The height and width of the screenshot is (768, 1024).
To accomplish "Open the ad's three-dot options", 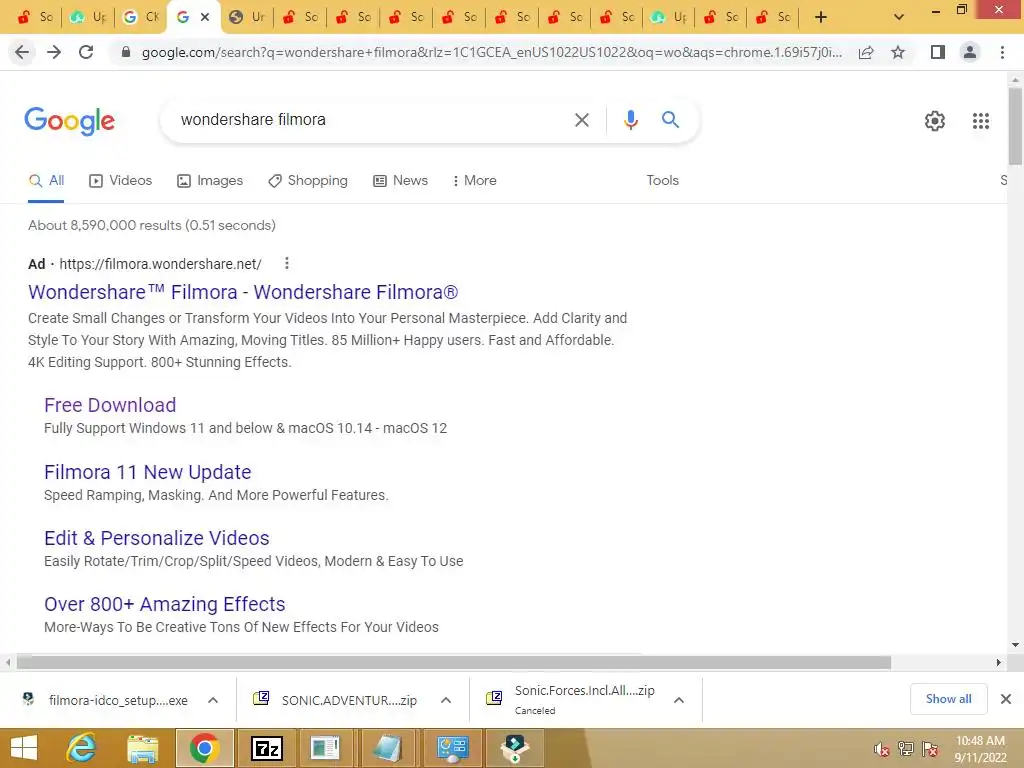I will (287, 263).
